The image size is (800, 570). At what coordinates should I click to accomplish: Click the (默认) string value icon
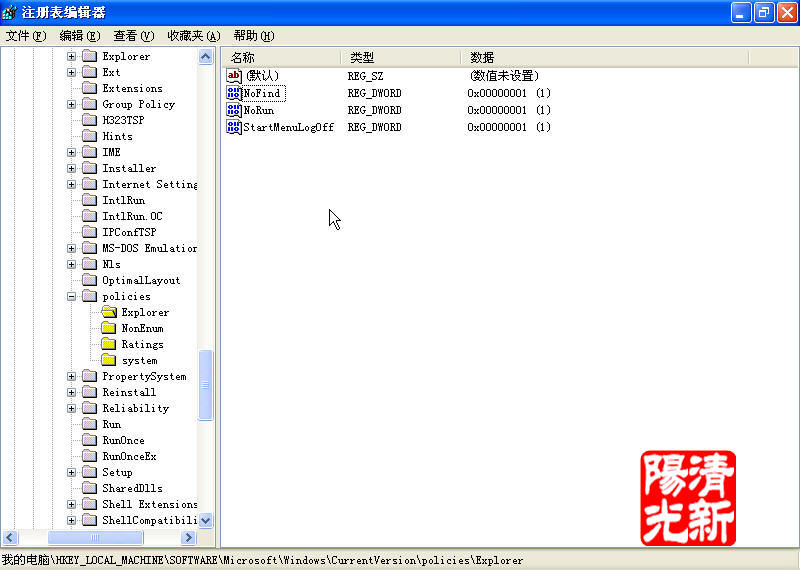coord(234,76)
